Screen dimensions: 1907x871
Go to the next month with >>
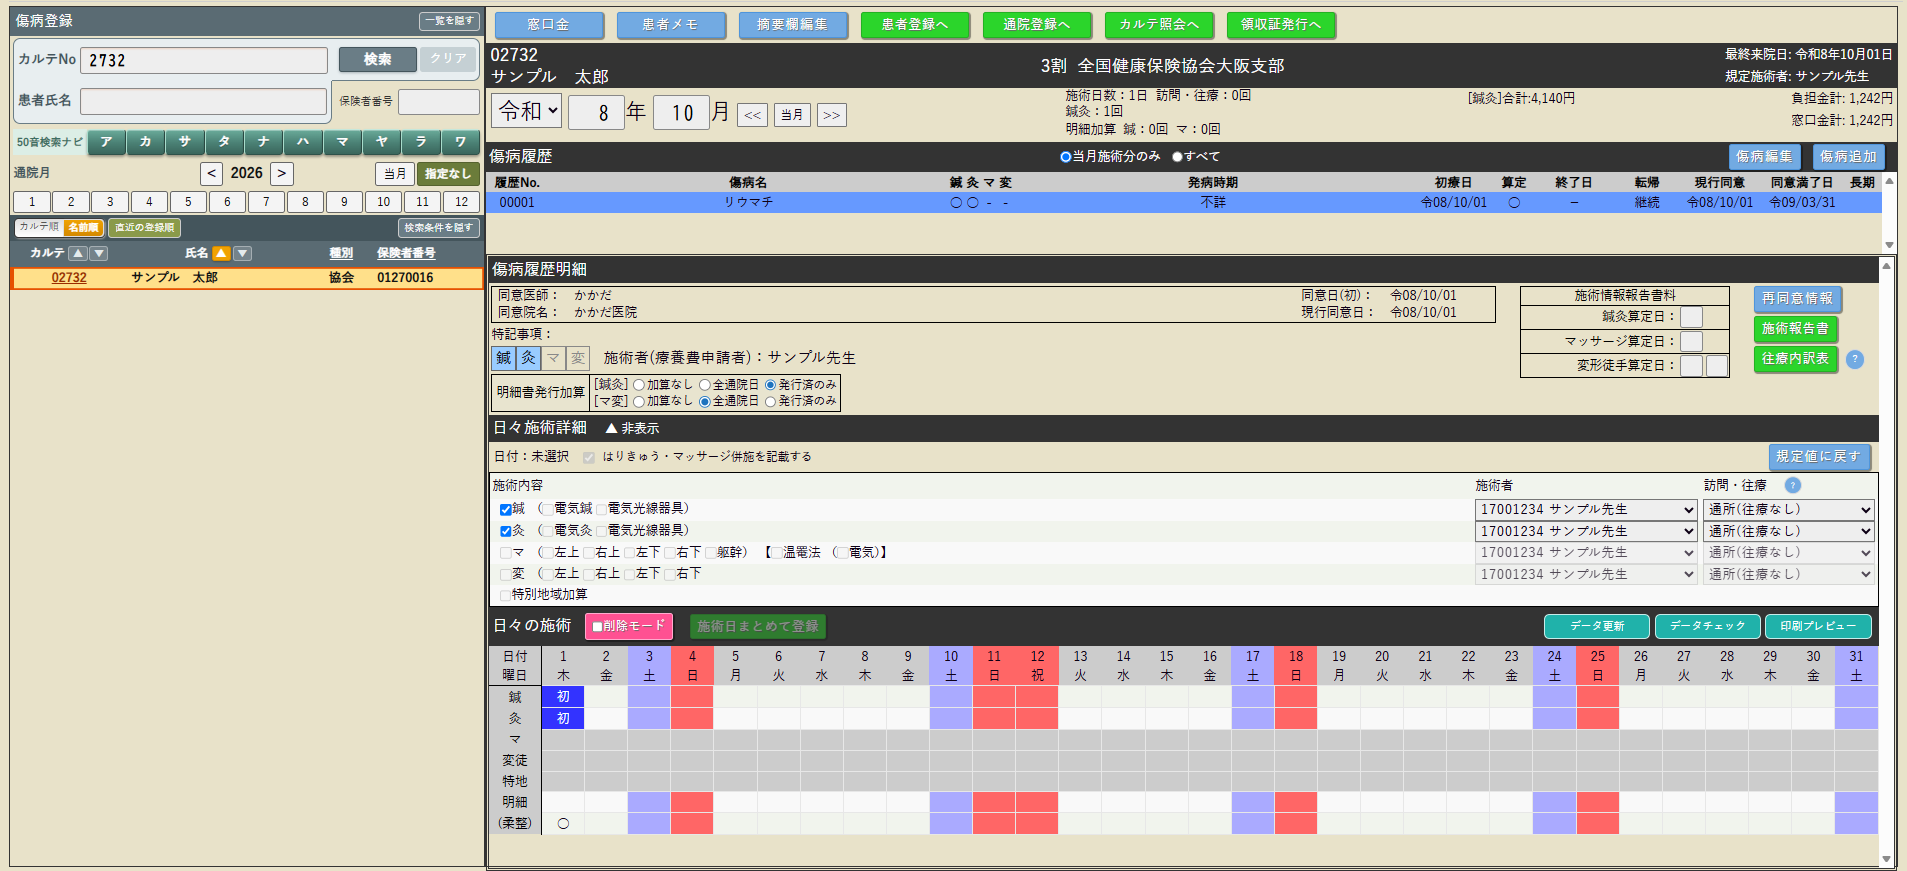tap(831, 115)
